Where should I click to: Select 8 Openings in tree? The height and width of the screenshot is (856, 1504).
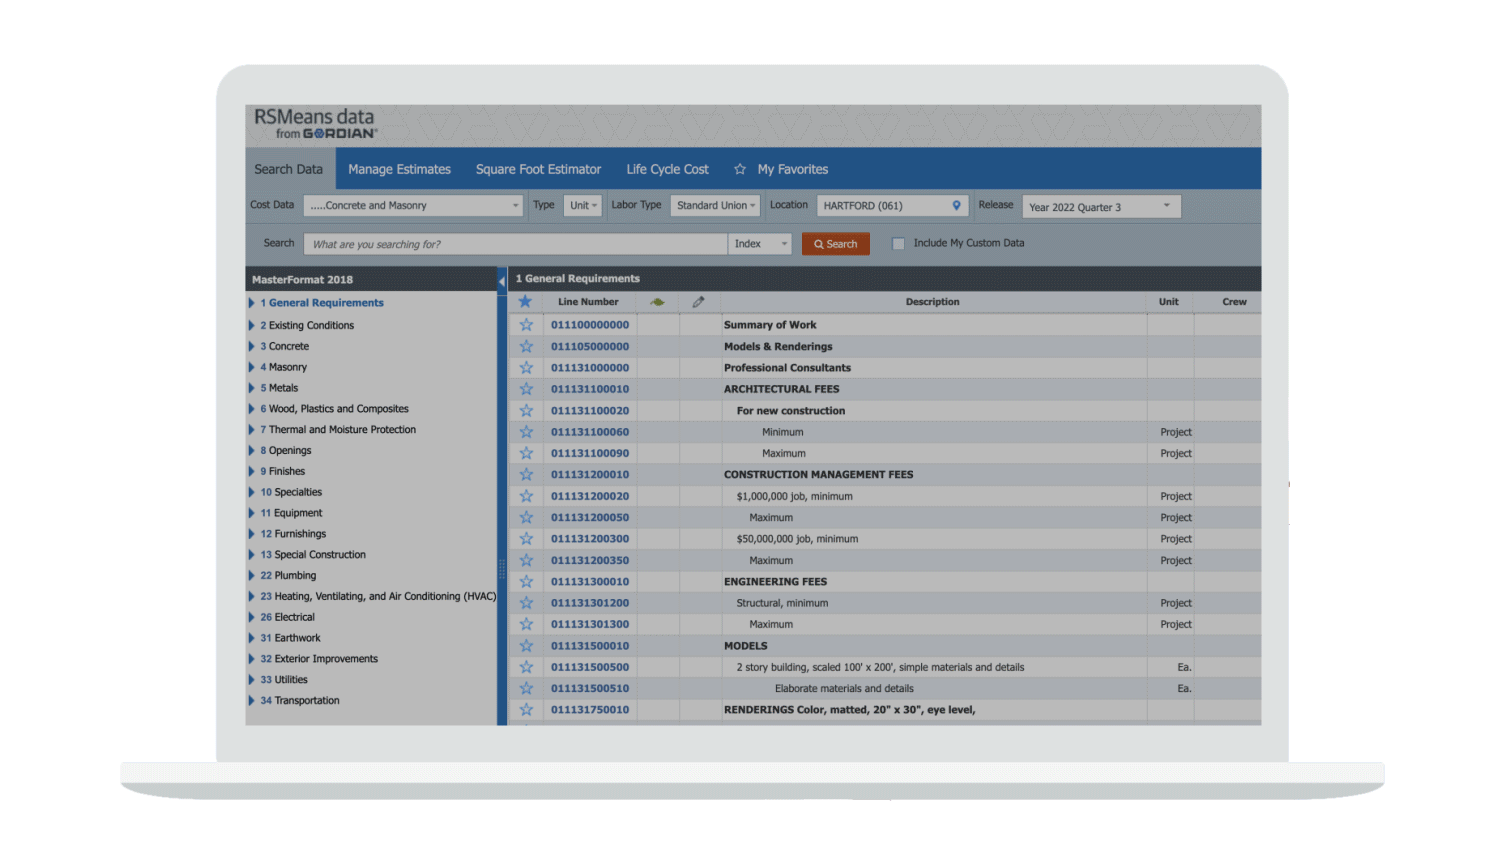286,451
